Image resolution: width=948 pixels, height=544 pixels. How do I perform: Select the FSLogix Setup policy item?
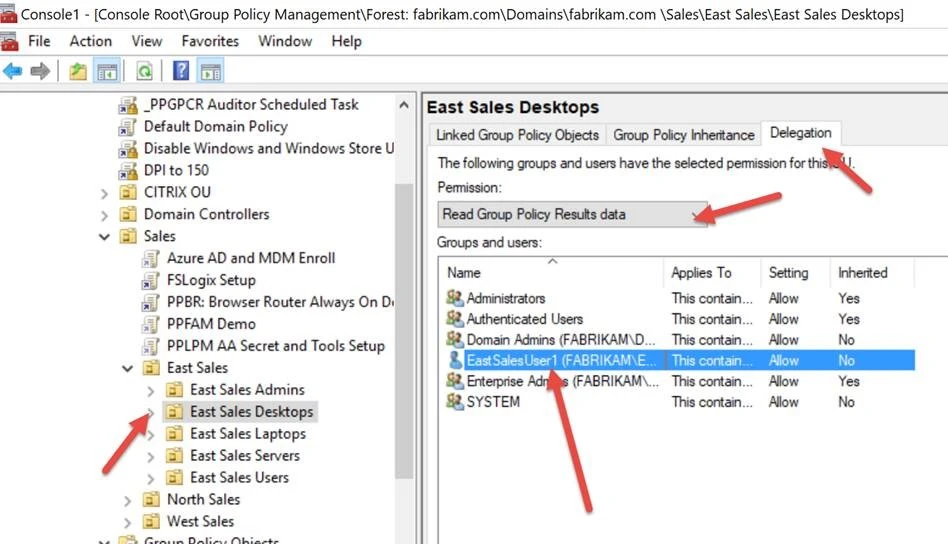point(210,280)
